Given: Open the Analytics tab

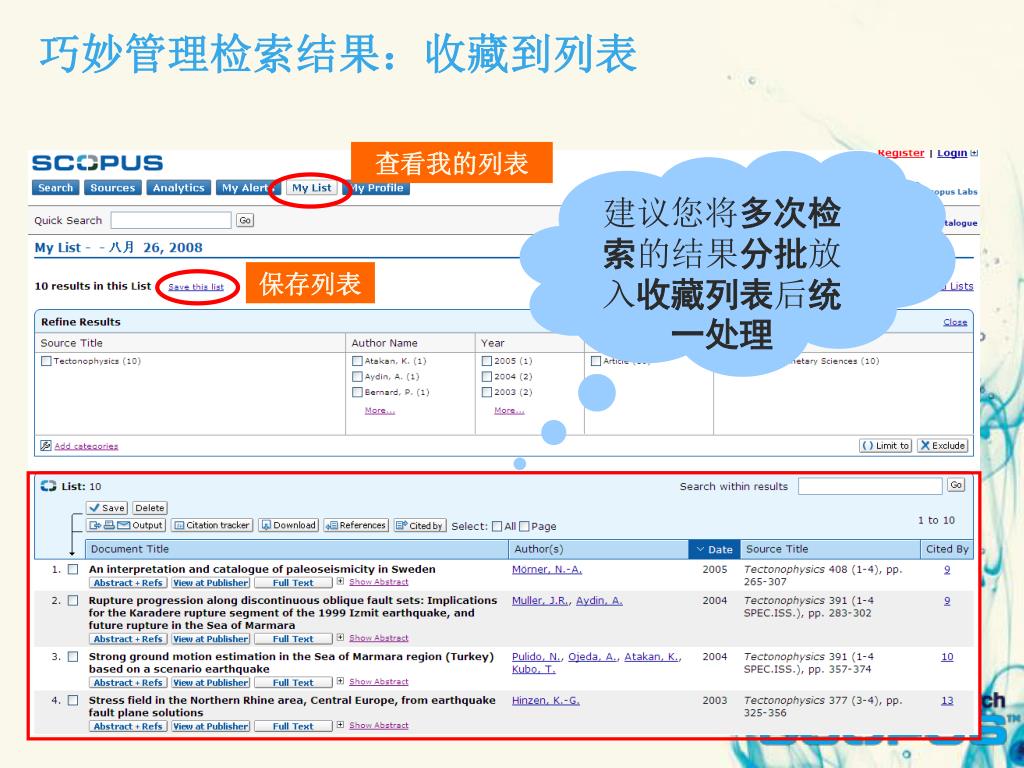Looking at the screenshot, I should coord(178,187).
